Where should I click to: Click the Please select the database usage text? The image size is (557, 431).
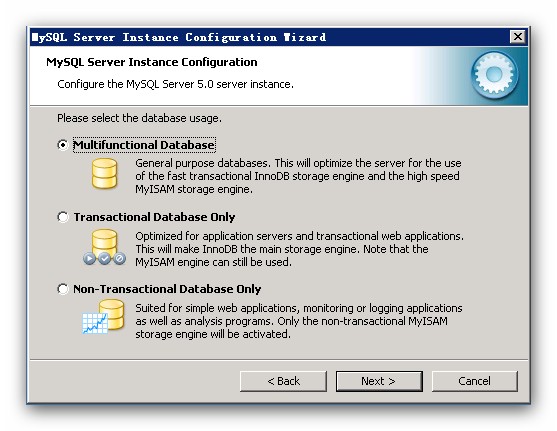point(139,118)
